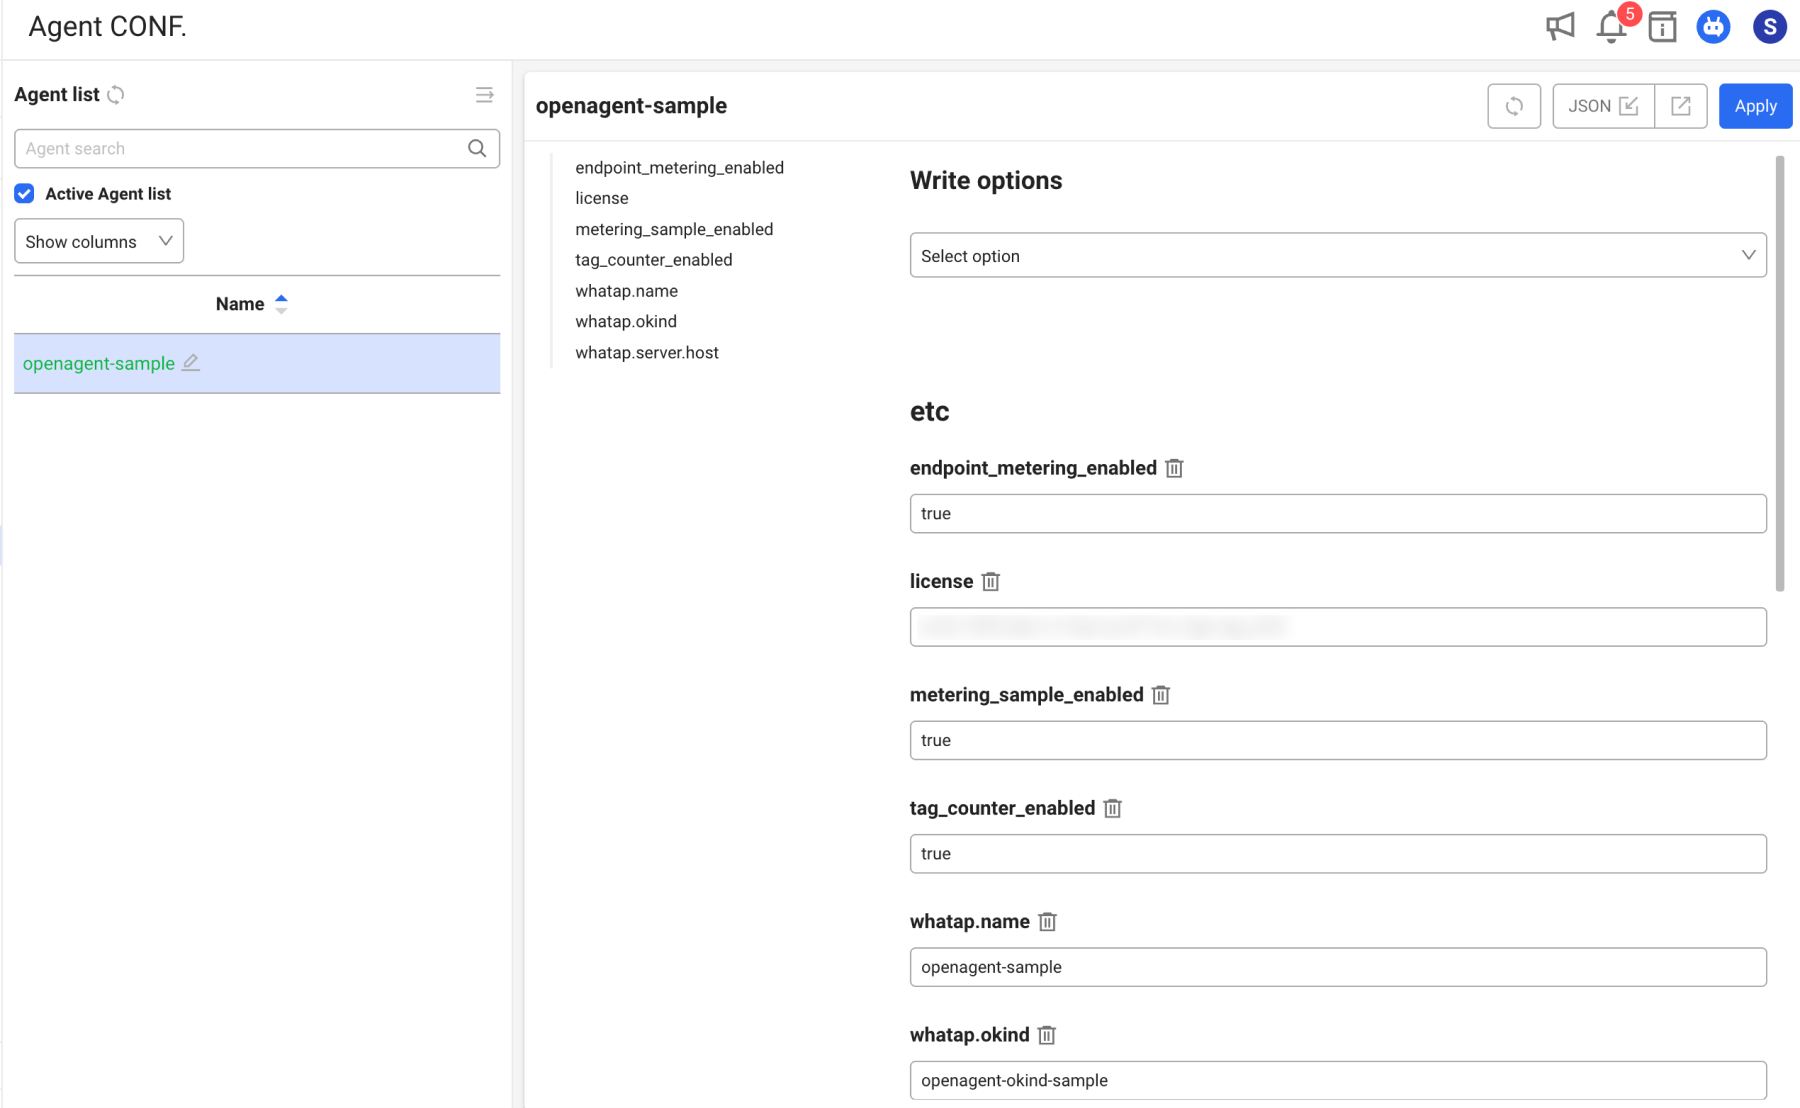This screenshot has width=1800, height=1108.
Task: Open the notifications bell with badge
Action: tap(1613, 26)
